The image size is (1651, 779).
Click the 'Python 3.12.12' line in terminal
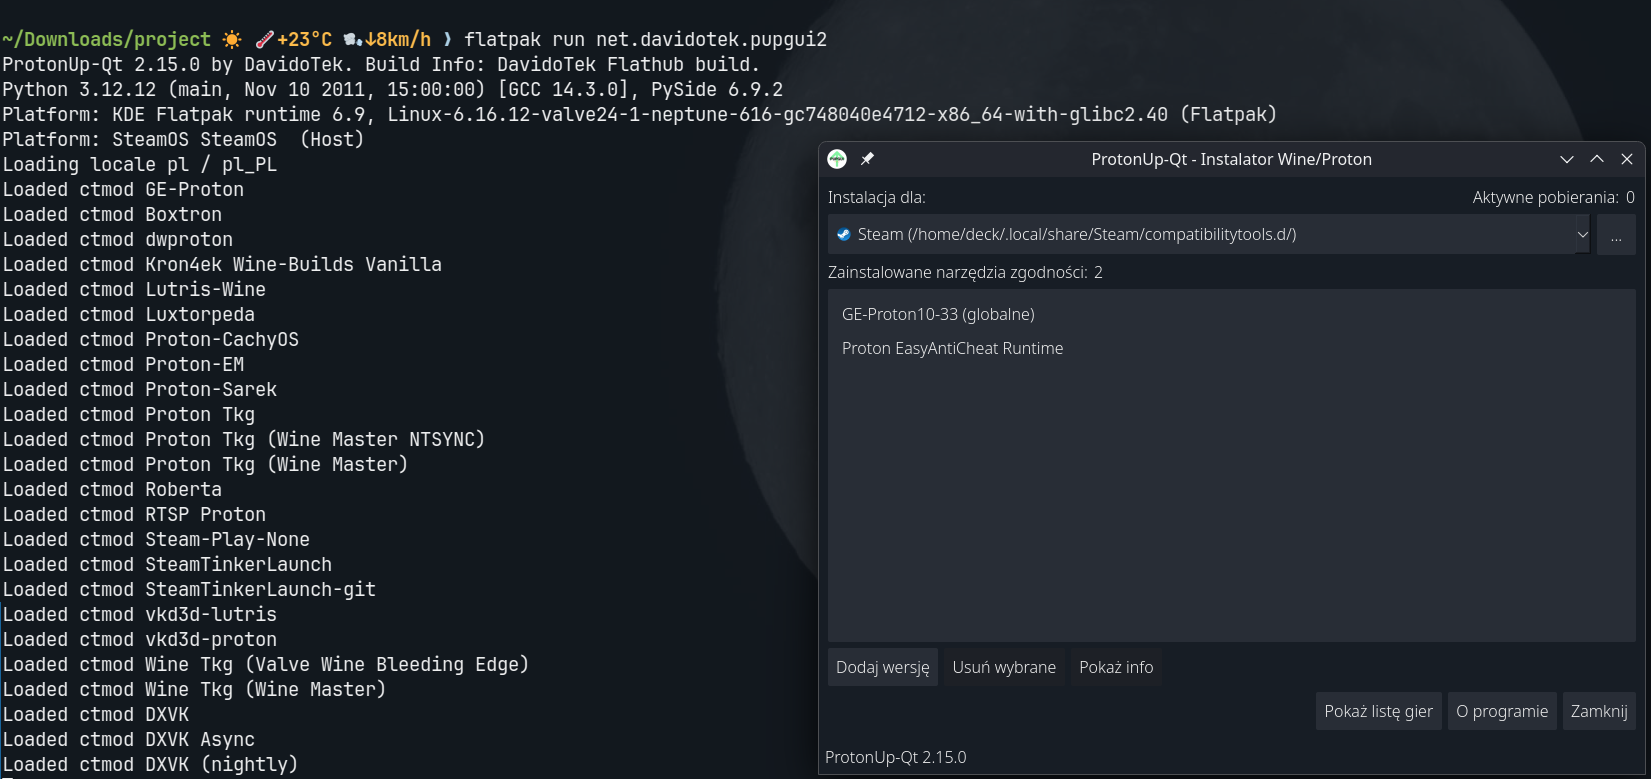tap(393, 90)
